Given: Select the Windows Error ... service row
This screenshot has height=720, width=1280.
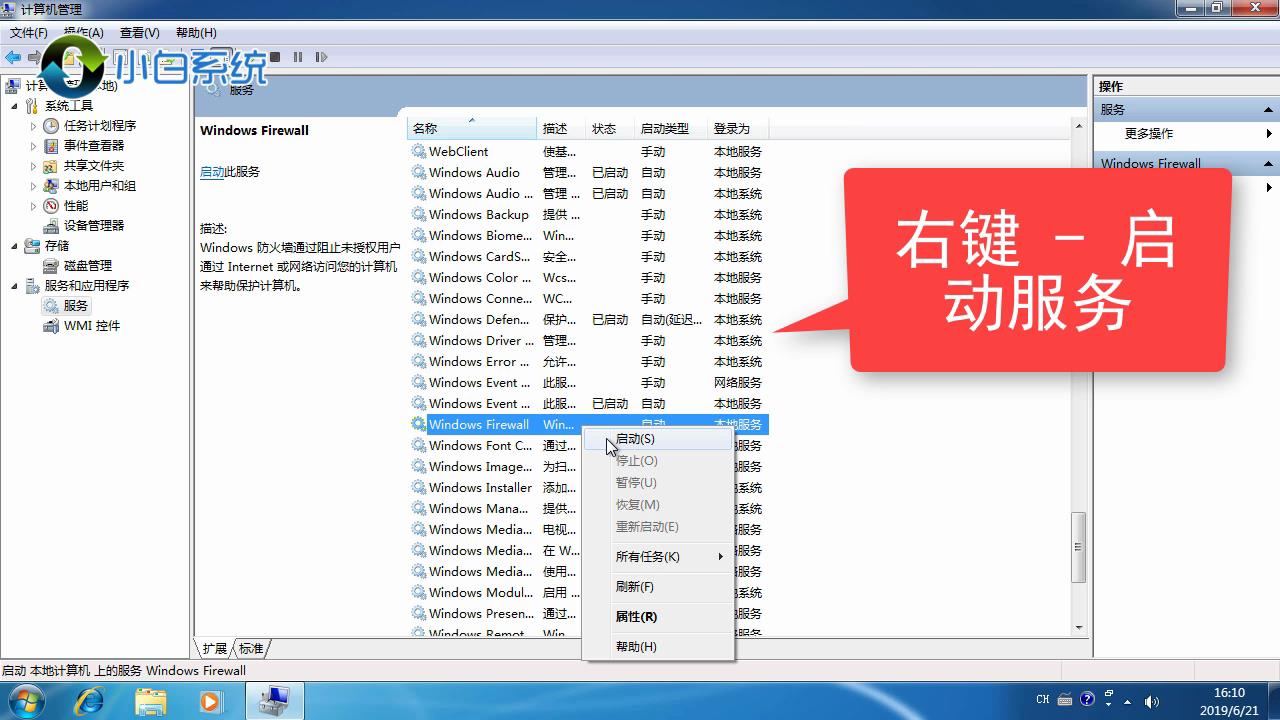Looking at the screenshot, I should tap(588, 361).
